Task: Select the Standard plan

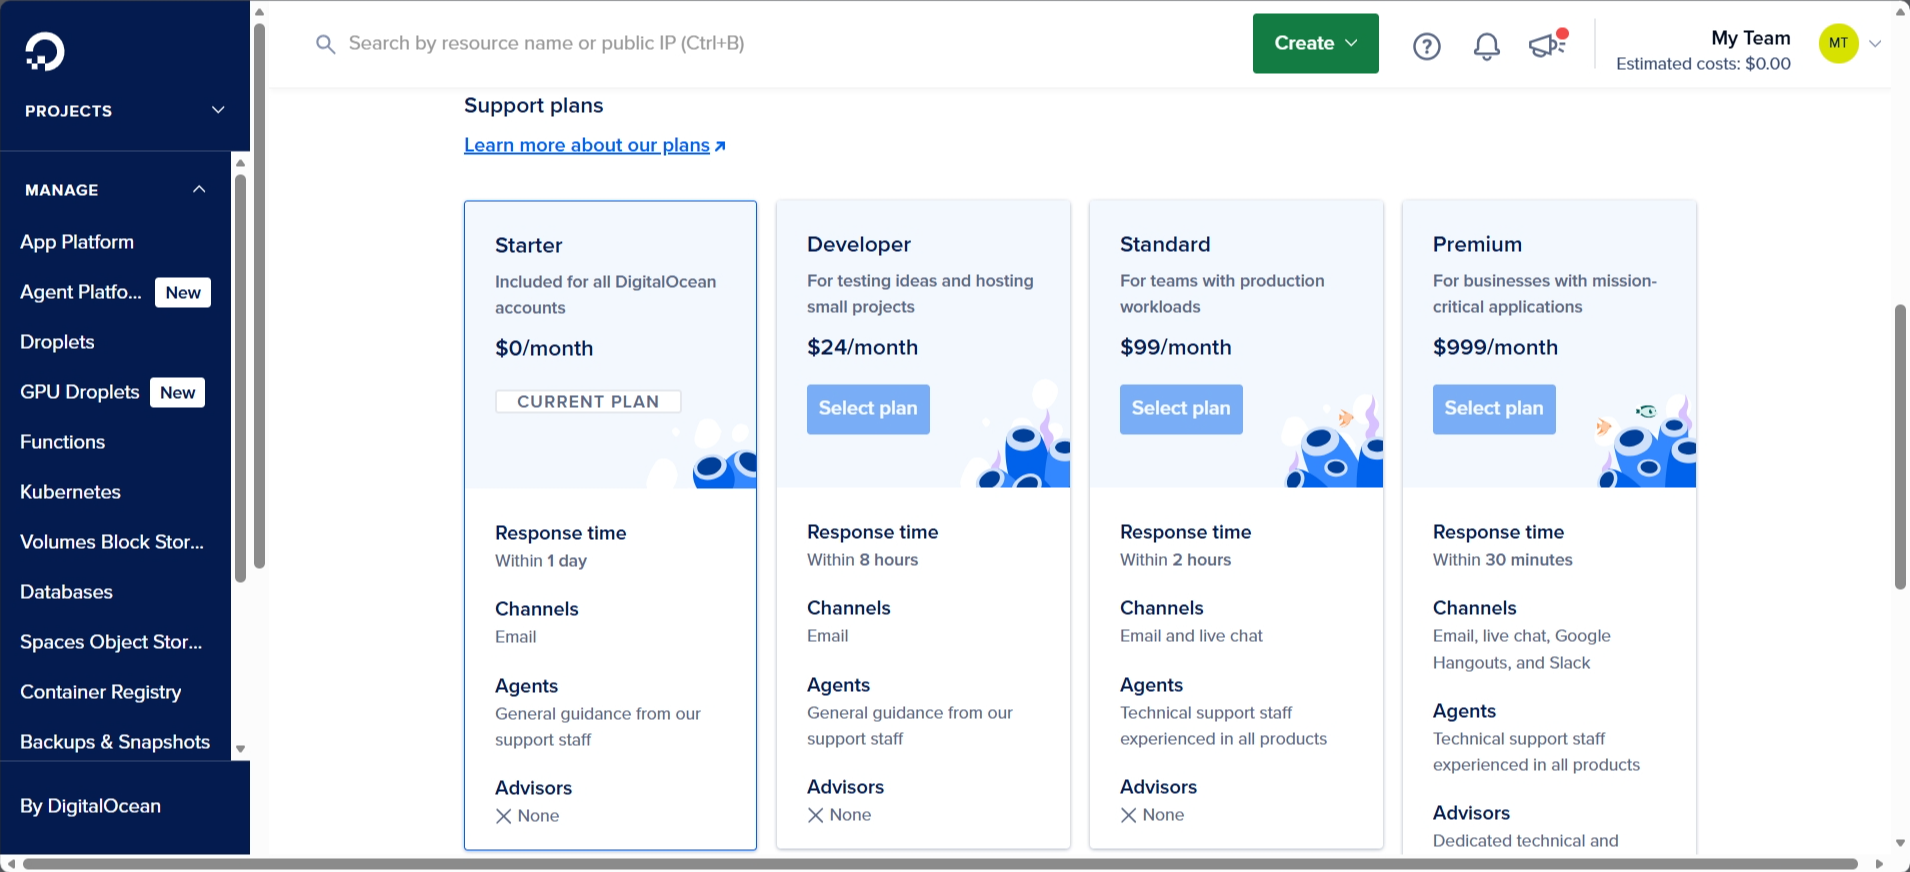Action: point(1181,409)
